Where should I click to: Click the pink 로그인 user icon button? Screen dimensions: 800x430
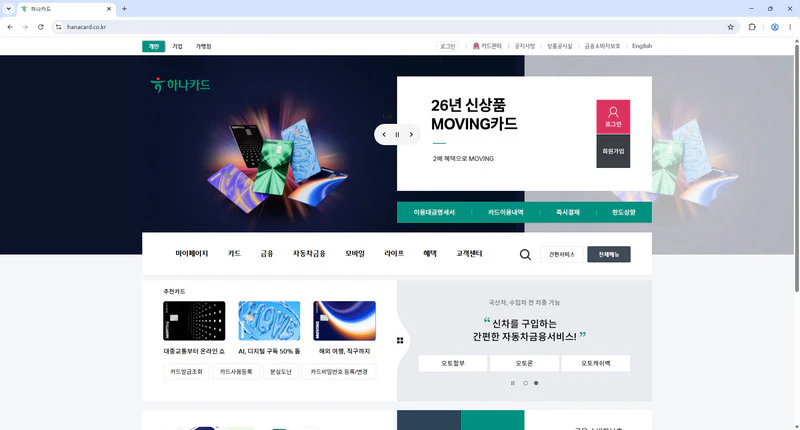613,117
